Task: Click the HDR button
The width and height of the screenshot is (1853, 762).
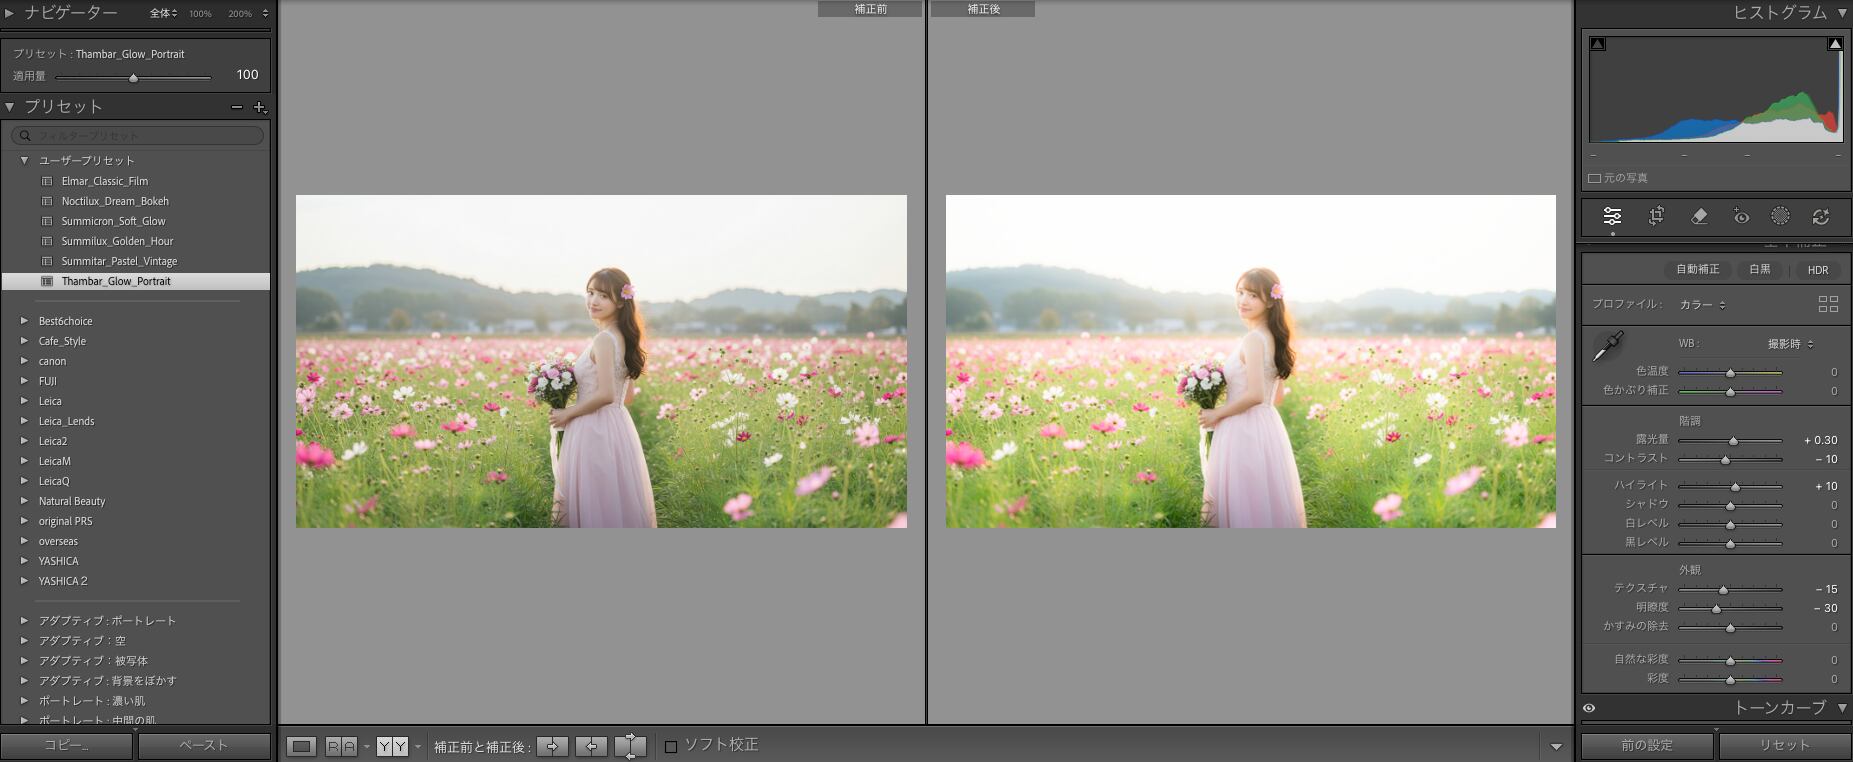Action: tap(1818, 270)
